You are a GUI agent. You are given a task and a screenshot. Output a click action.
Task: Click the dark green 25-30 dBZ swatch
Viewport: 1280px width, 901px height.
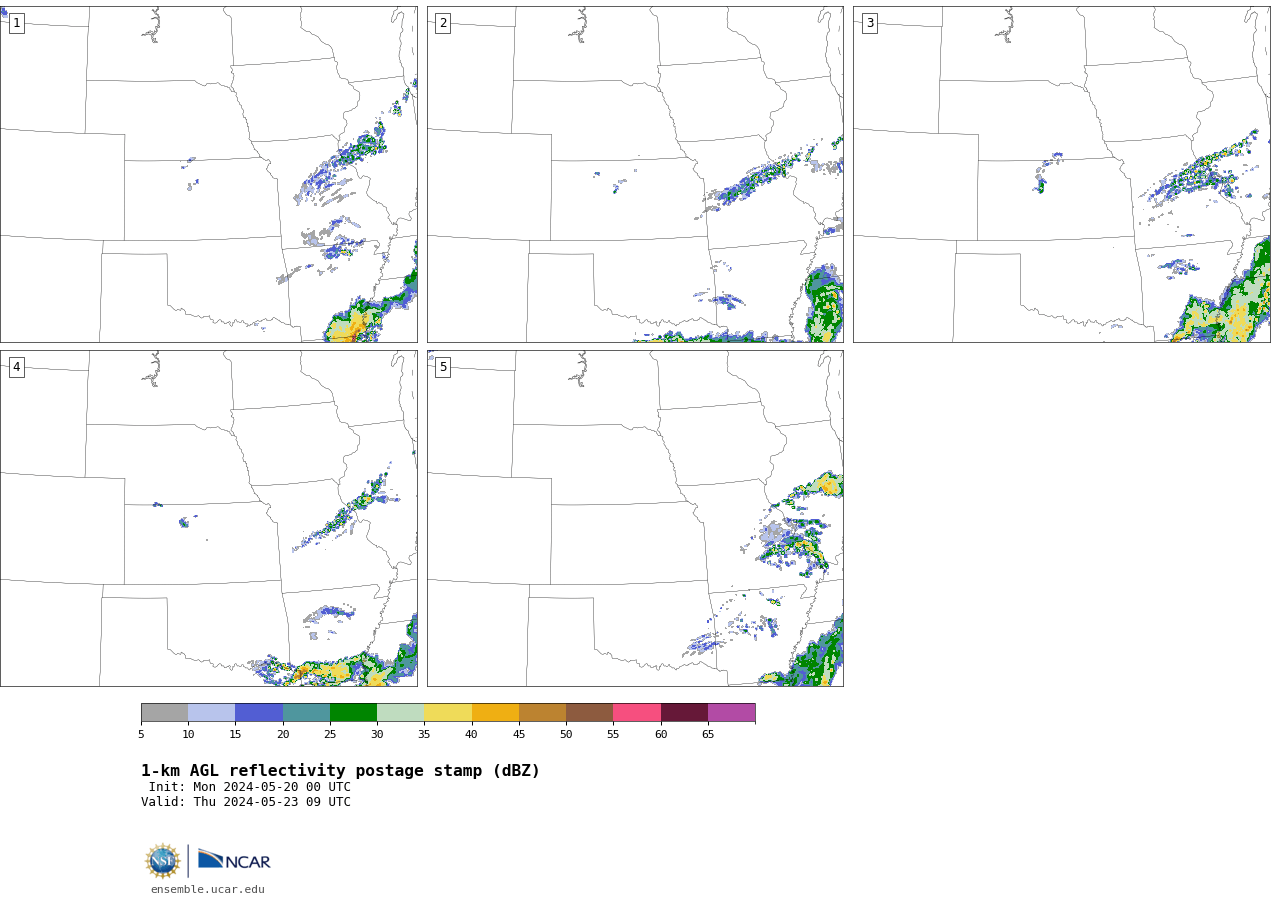(353, 712)
